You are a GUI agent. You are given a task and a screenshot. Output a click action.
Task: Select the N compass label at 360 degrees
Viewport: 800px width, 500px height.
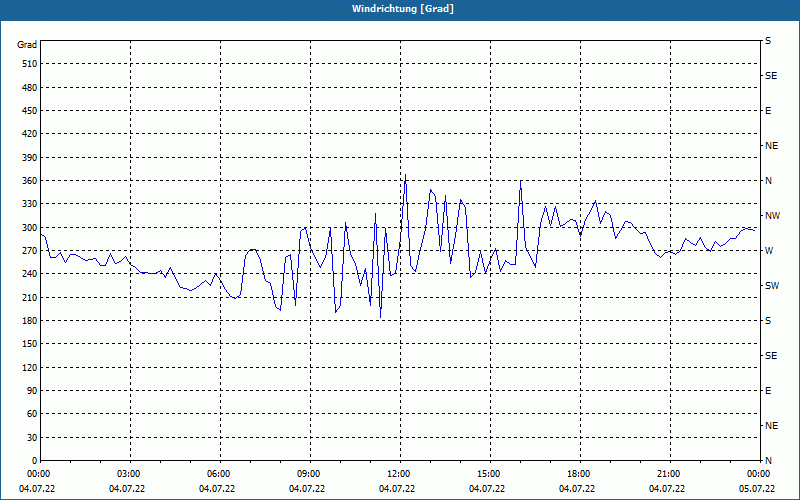pos(768,181)
